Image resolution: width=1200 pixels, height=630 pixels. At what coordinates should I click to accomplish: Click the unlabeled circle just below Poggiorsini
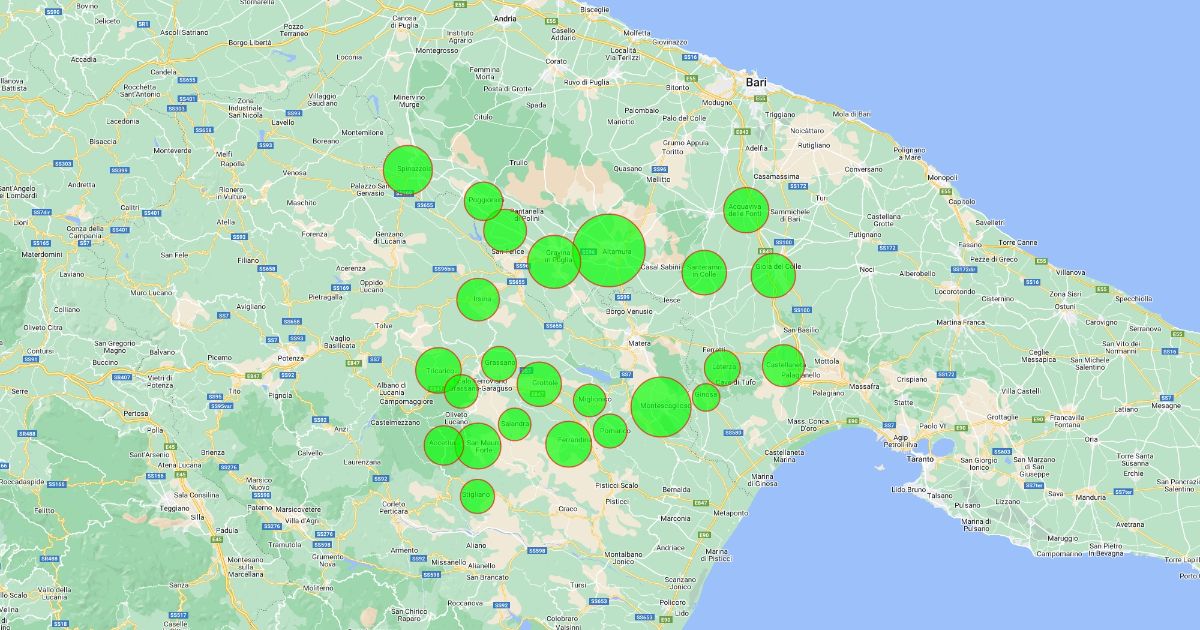pos(505,230)
